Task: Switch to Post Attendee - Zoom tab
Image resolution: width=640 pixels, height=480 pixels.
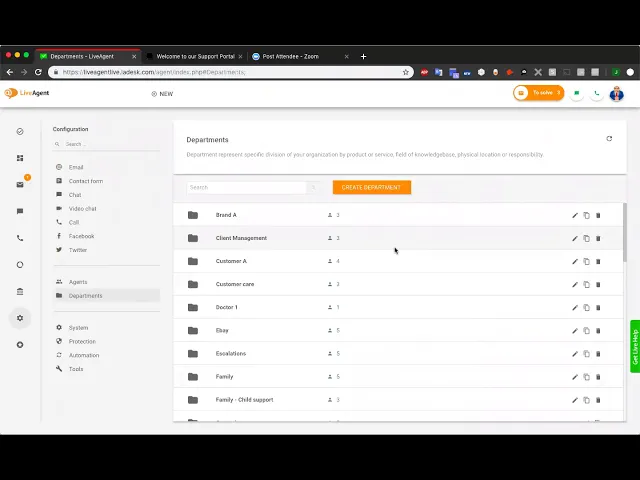Action: tap(300, 56)
